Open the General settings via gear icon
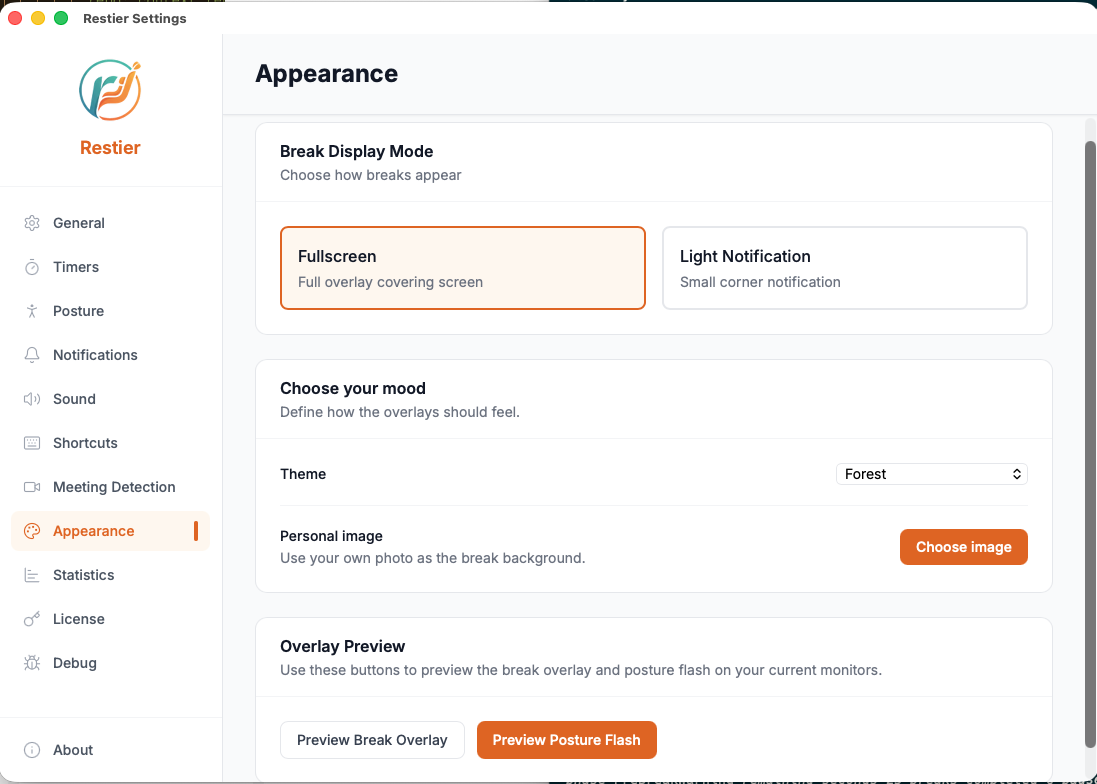This screenshot has width=1097, height=784. pyautogui.click(x=31, y=223)
